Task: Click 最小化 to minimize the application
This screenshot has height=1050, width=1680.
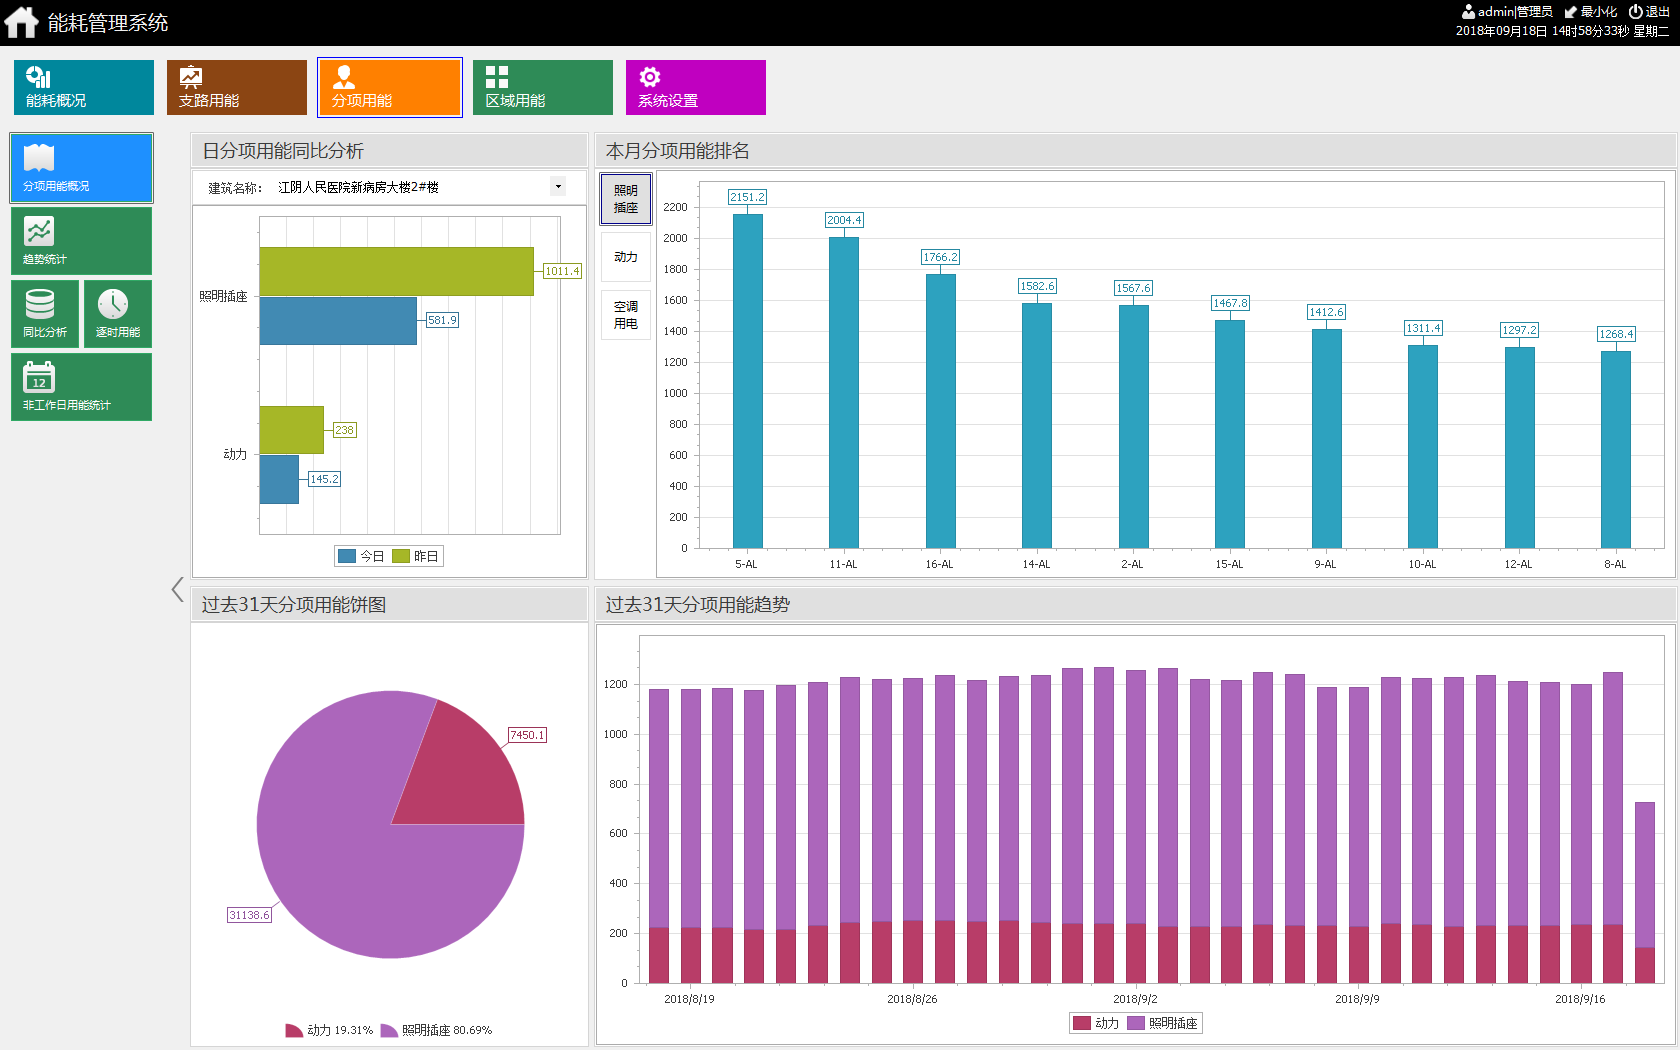Action: tap(1591, 12)
